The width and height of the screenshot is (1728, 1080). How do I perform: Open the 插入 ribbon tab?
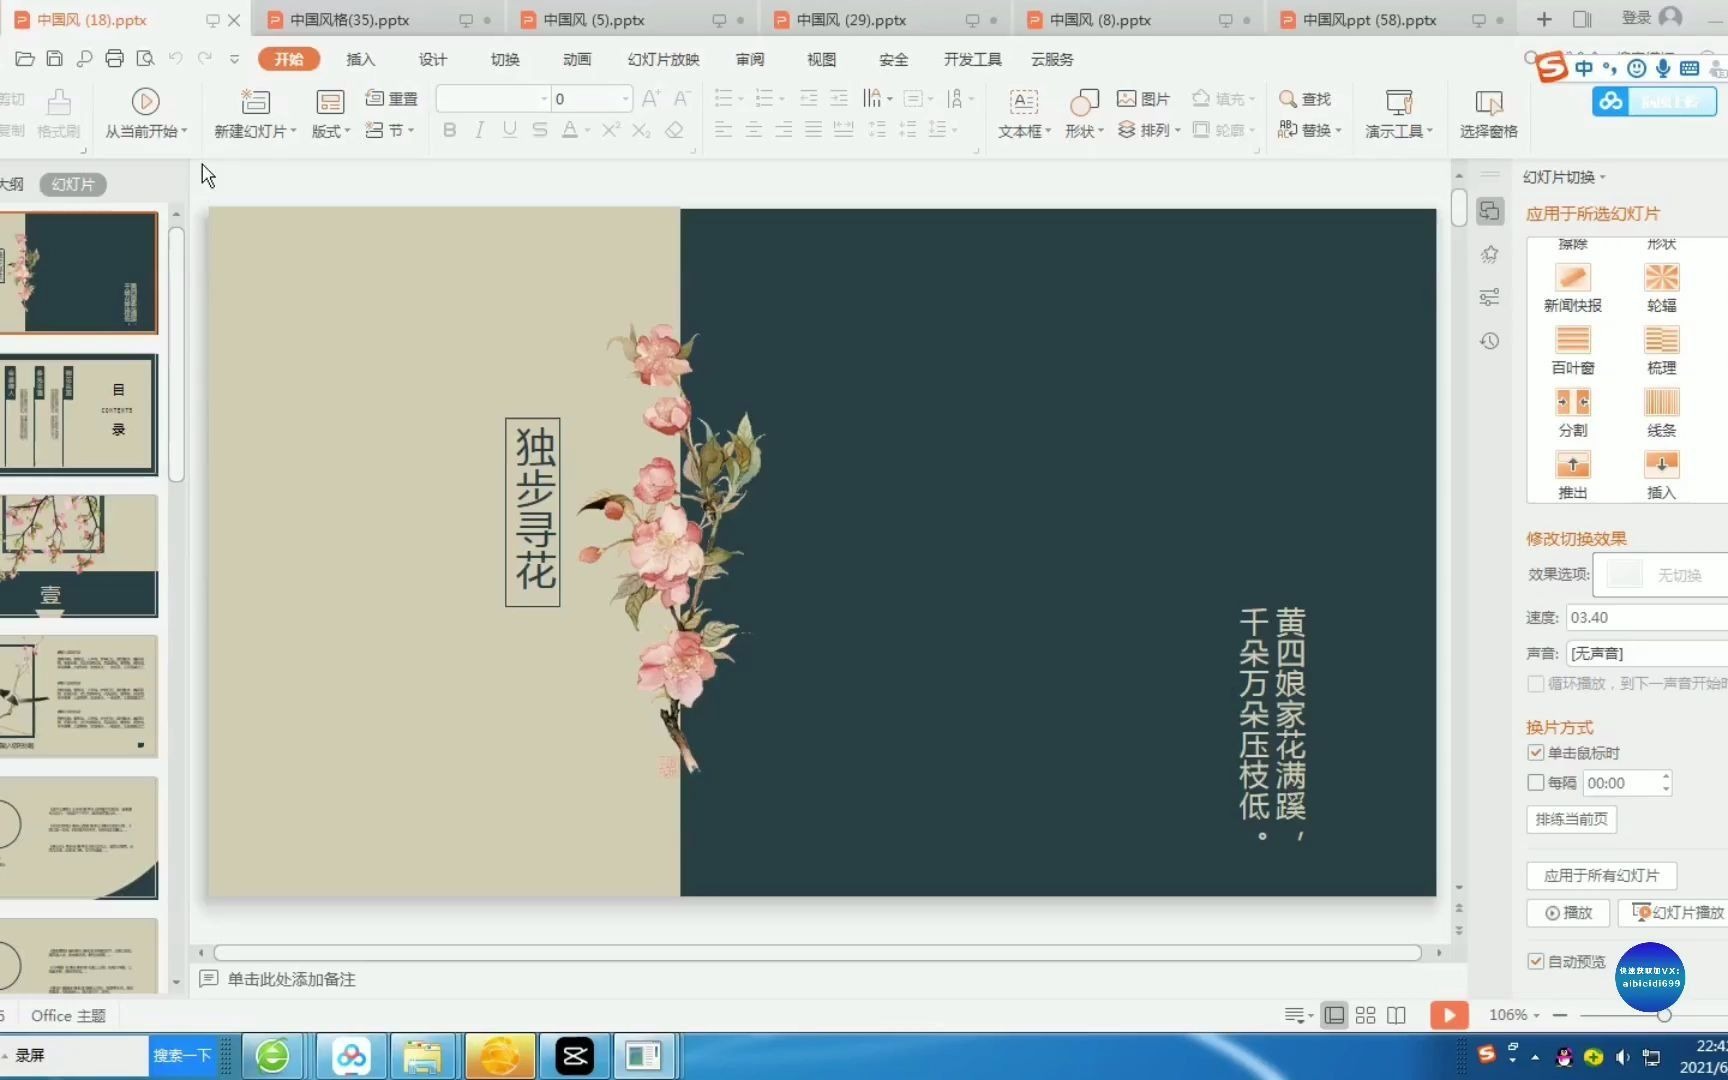click(360, 59)
